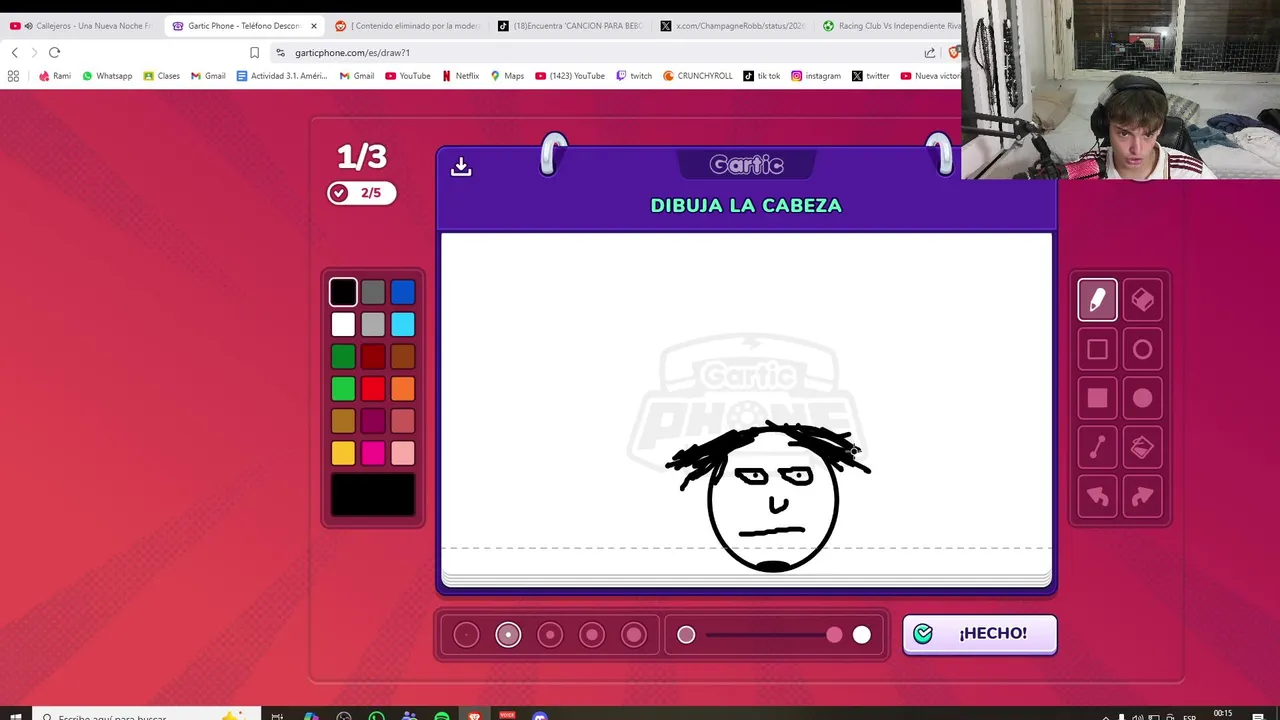Switch to the Contenido eliminado Reddit tab
The width and height of the screenshot is (1280, 720).
pos(407,26)
